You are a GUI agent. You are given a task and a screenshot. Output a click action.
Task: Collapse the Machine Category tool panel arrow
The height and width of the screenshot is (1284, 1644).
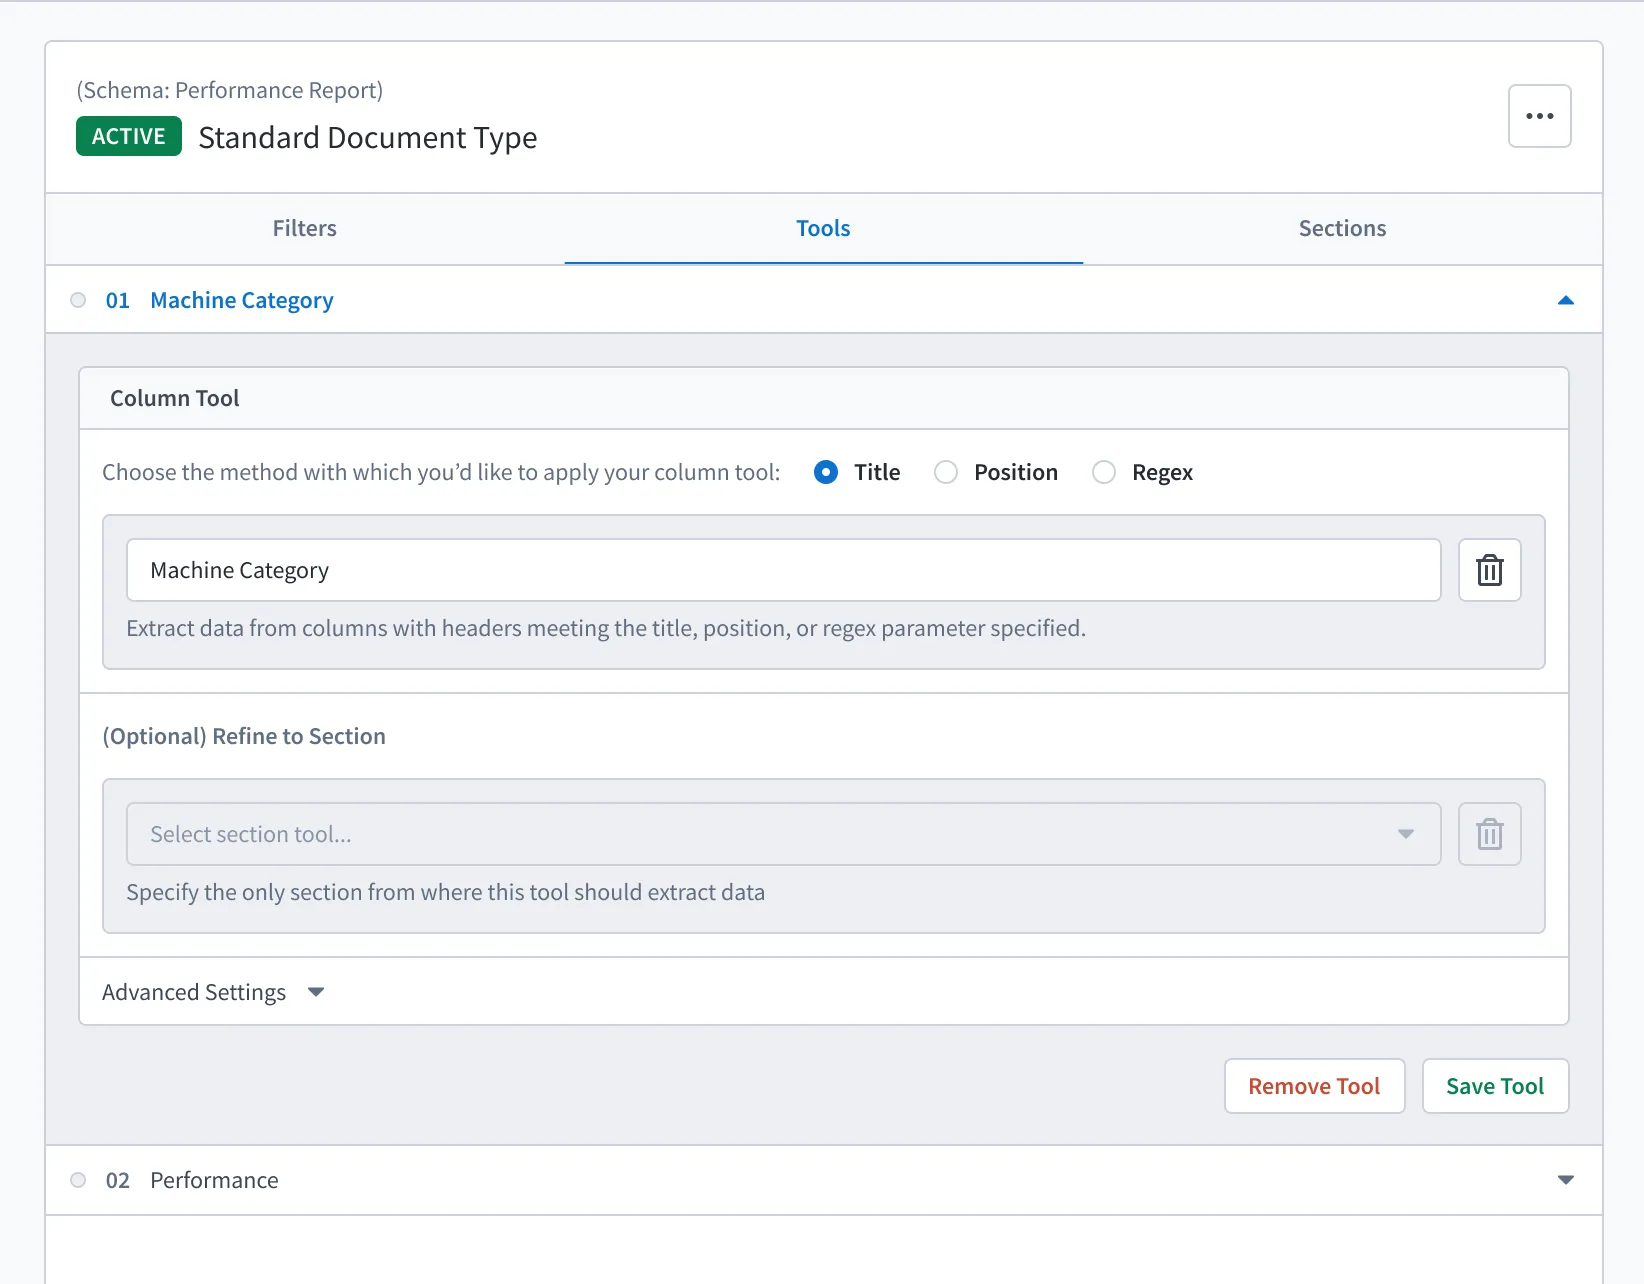coord(1565,300)
